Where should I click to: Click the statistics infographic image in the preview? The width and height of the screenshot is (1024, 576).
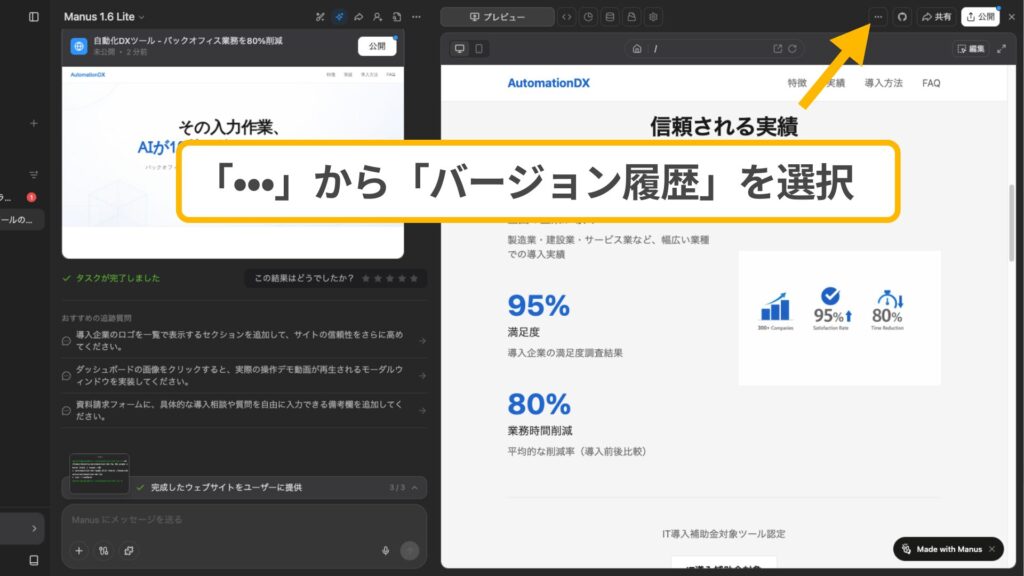(x=839, y=317)
